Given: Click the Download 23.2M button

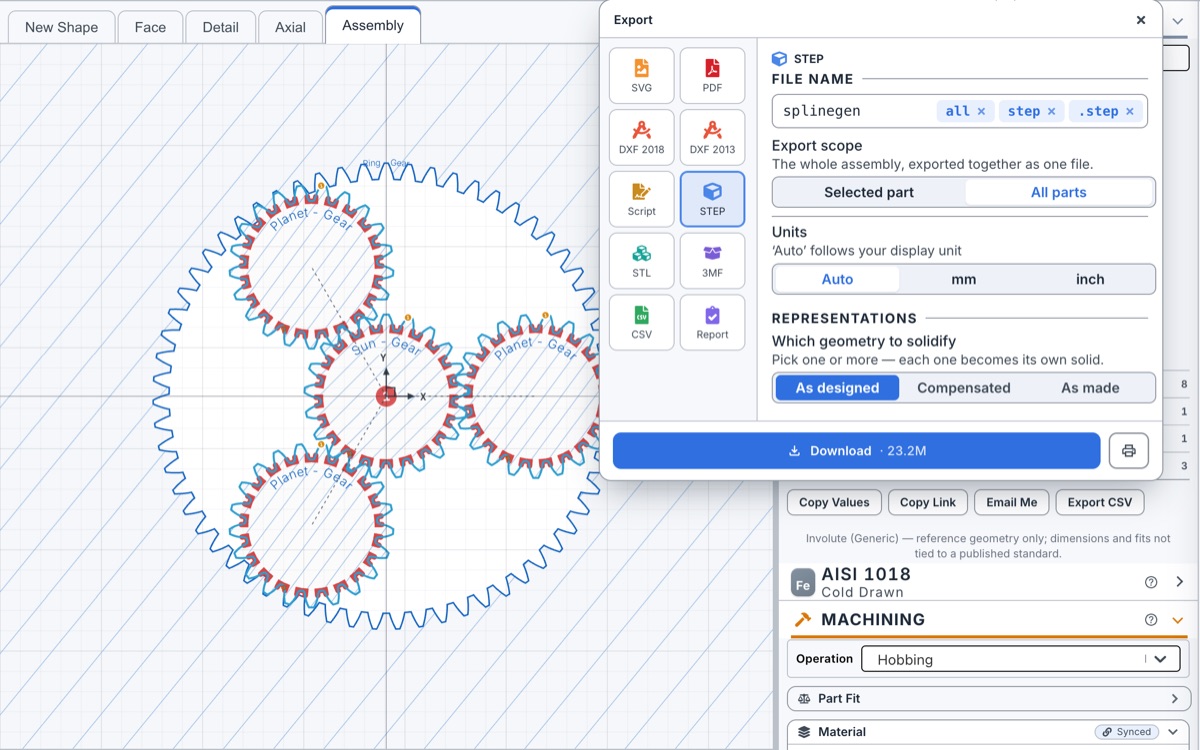Looking at the screenshot, I should click(x=856, y=451).
